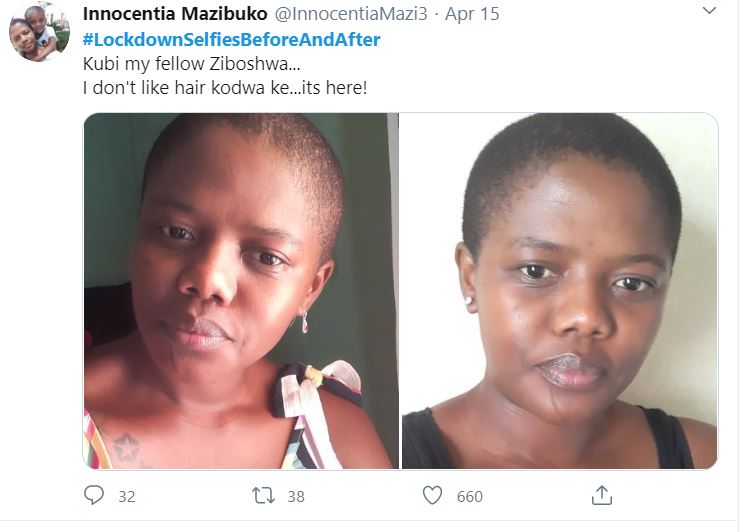This screenshot has width=749, height=532.
Task: Open the share tweet icon
Action: 601,495
